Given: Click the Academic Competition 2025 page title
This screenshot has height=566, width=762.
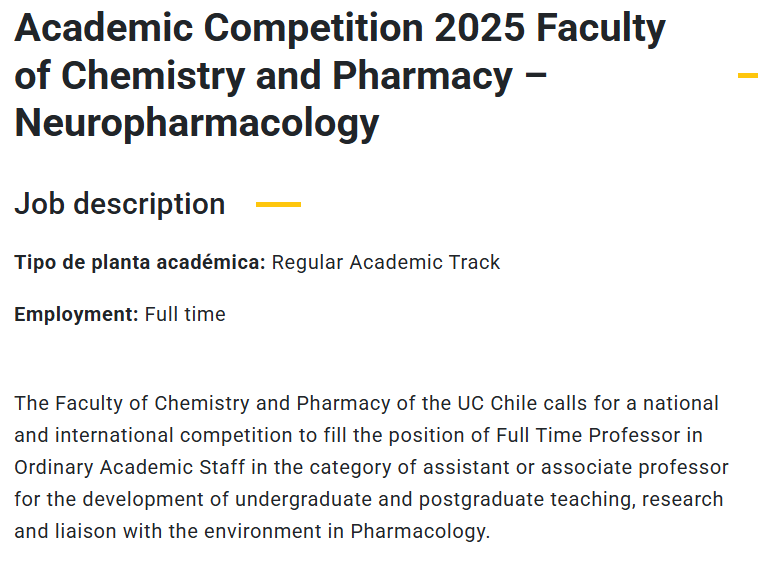Looking at the screenshot, I should tap(340, 75).
